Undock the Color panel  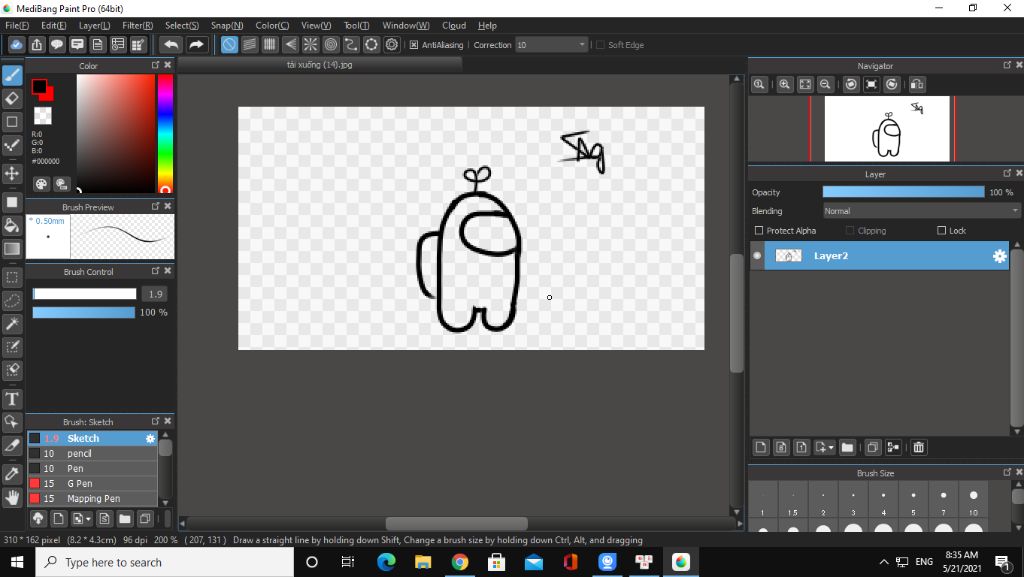click(155, 65)
